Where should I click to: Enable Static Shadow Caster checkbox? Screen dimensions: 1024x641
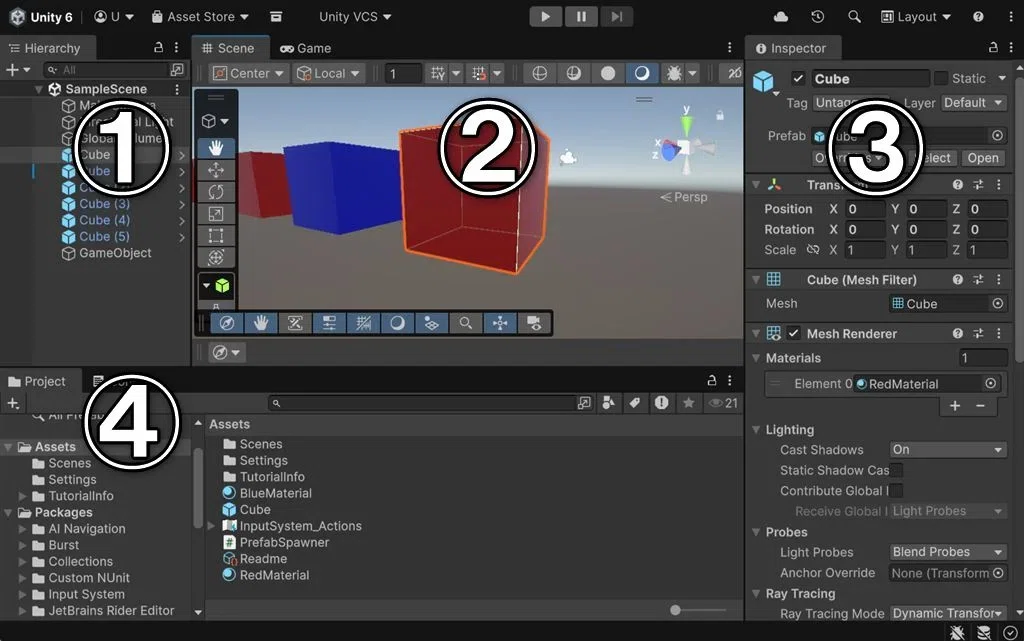click(897, 470)
